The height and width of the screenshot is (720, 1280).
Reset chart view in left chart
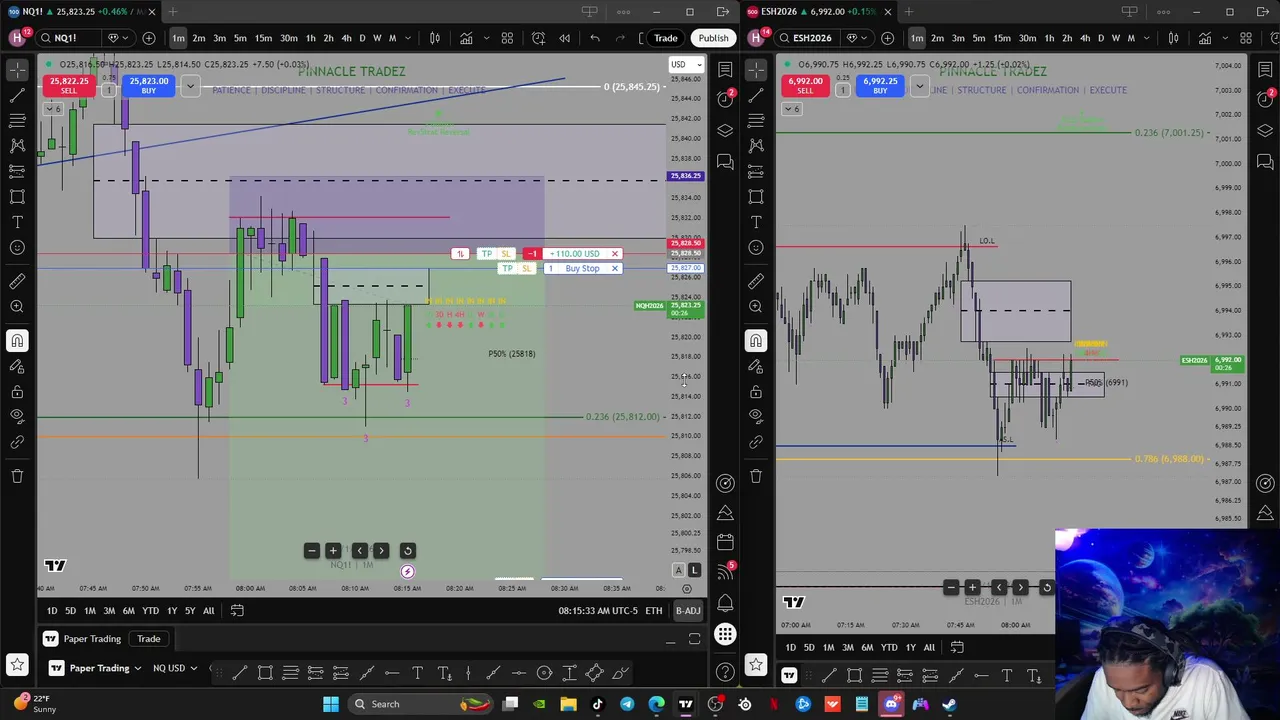tap(407, 551)
